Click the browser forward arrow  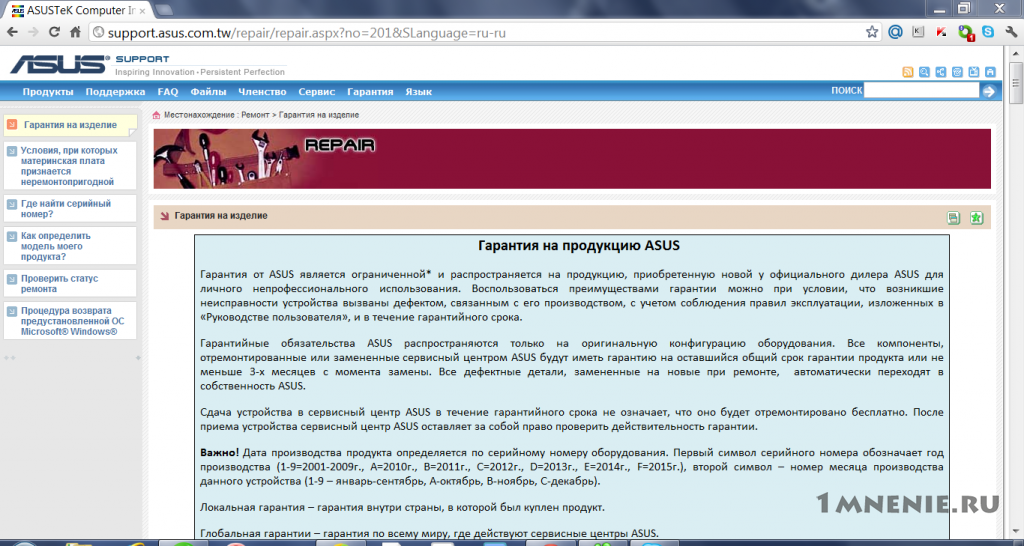click(x=33, y=32)
